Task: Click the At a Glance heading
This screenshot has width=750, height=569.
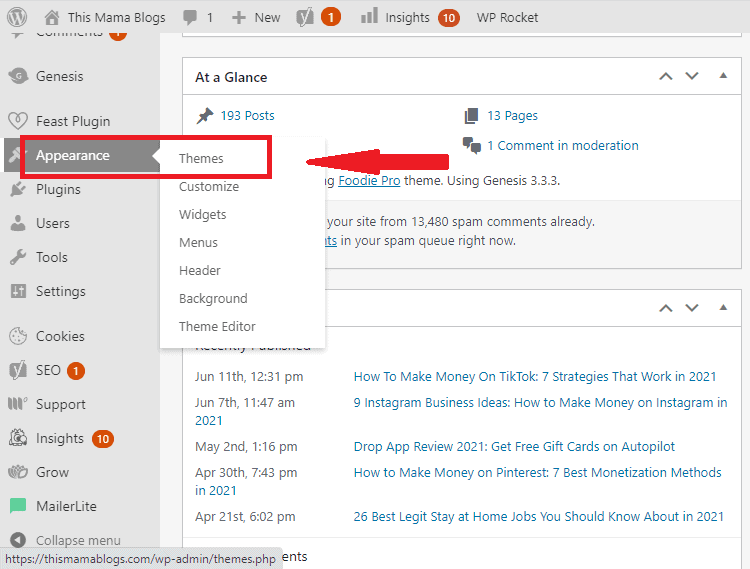Action: tap(231, 77)
